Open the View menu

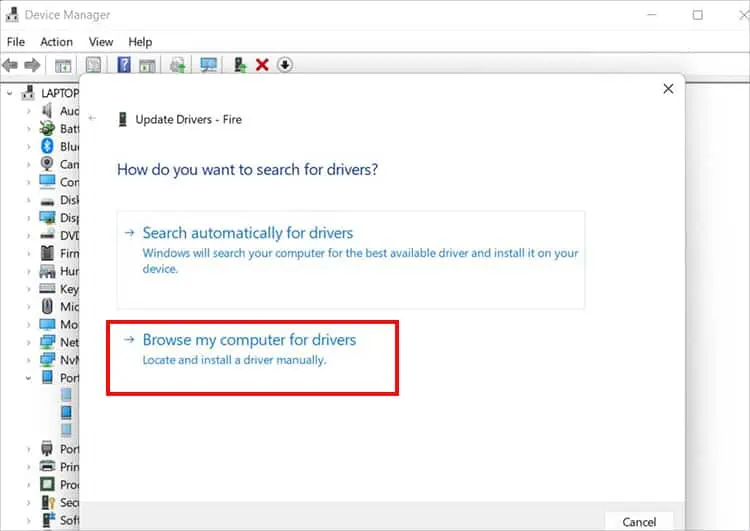pos(101,42)
